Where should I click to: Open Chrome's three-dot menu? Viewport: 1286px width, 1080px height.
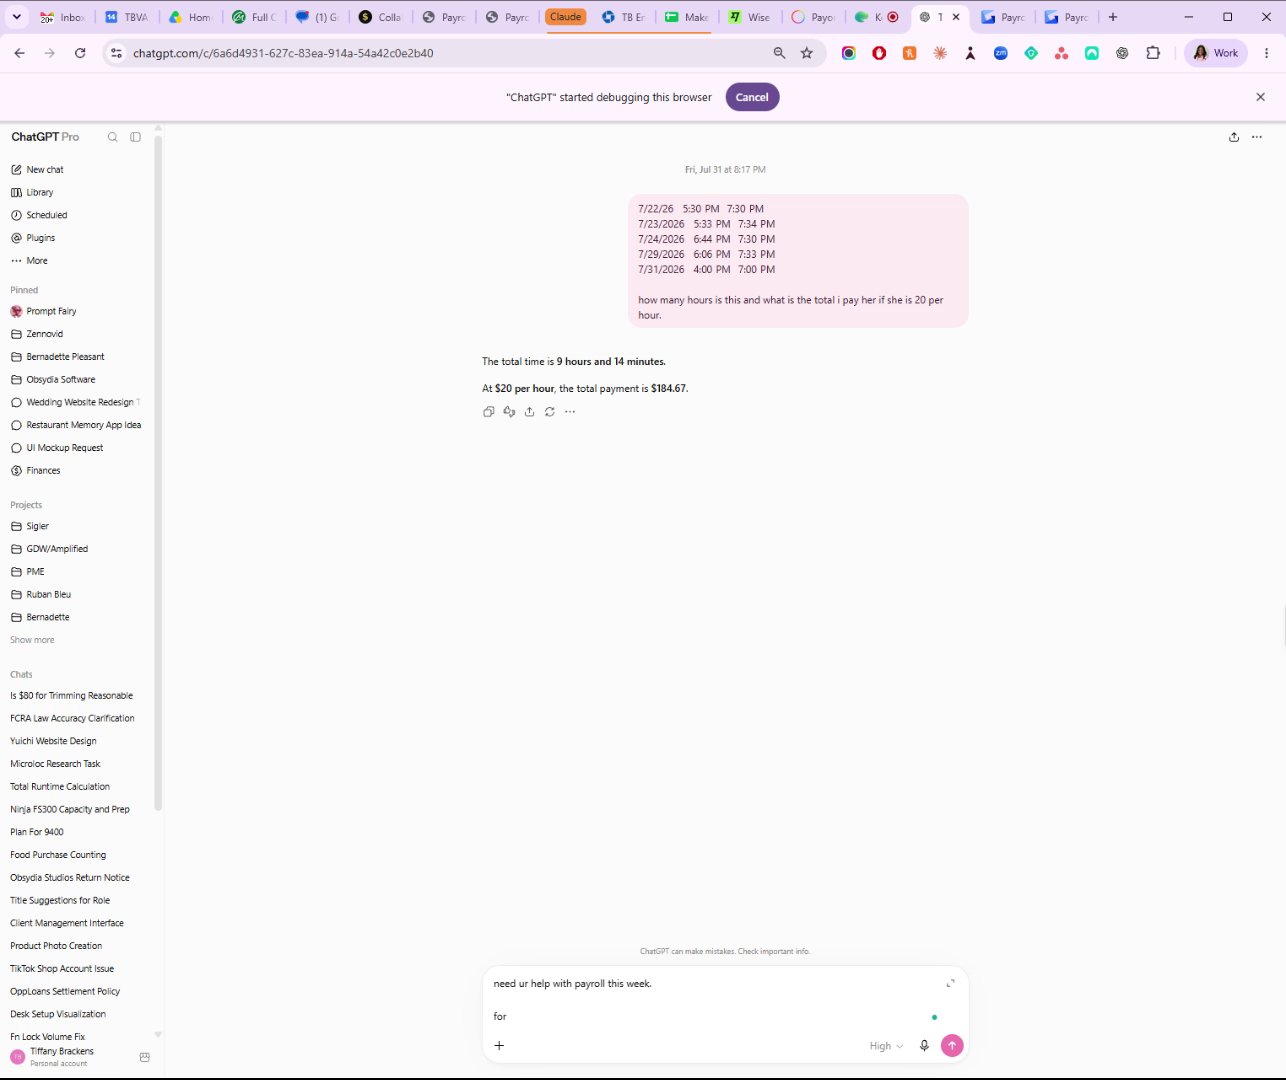(x=1267, y=53)
